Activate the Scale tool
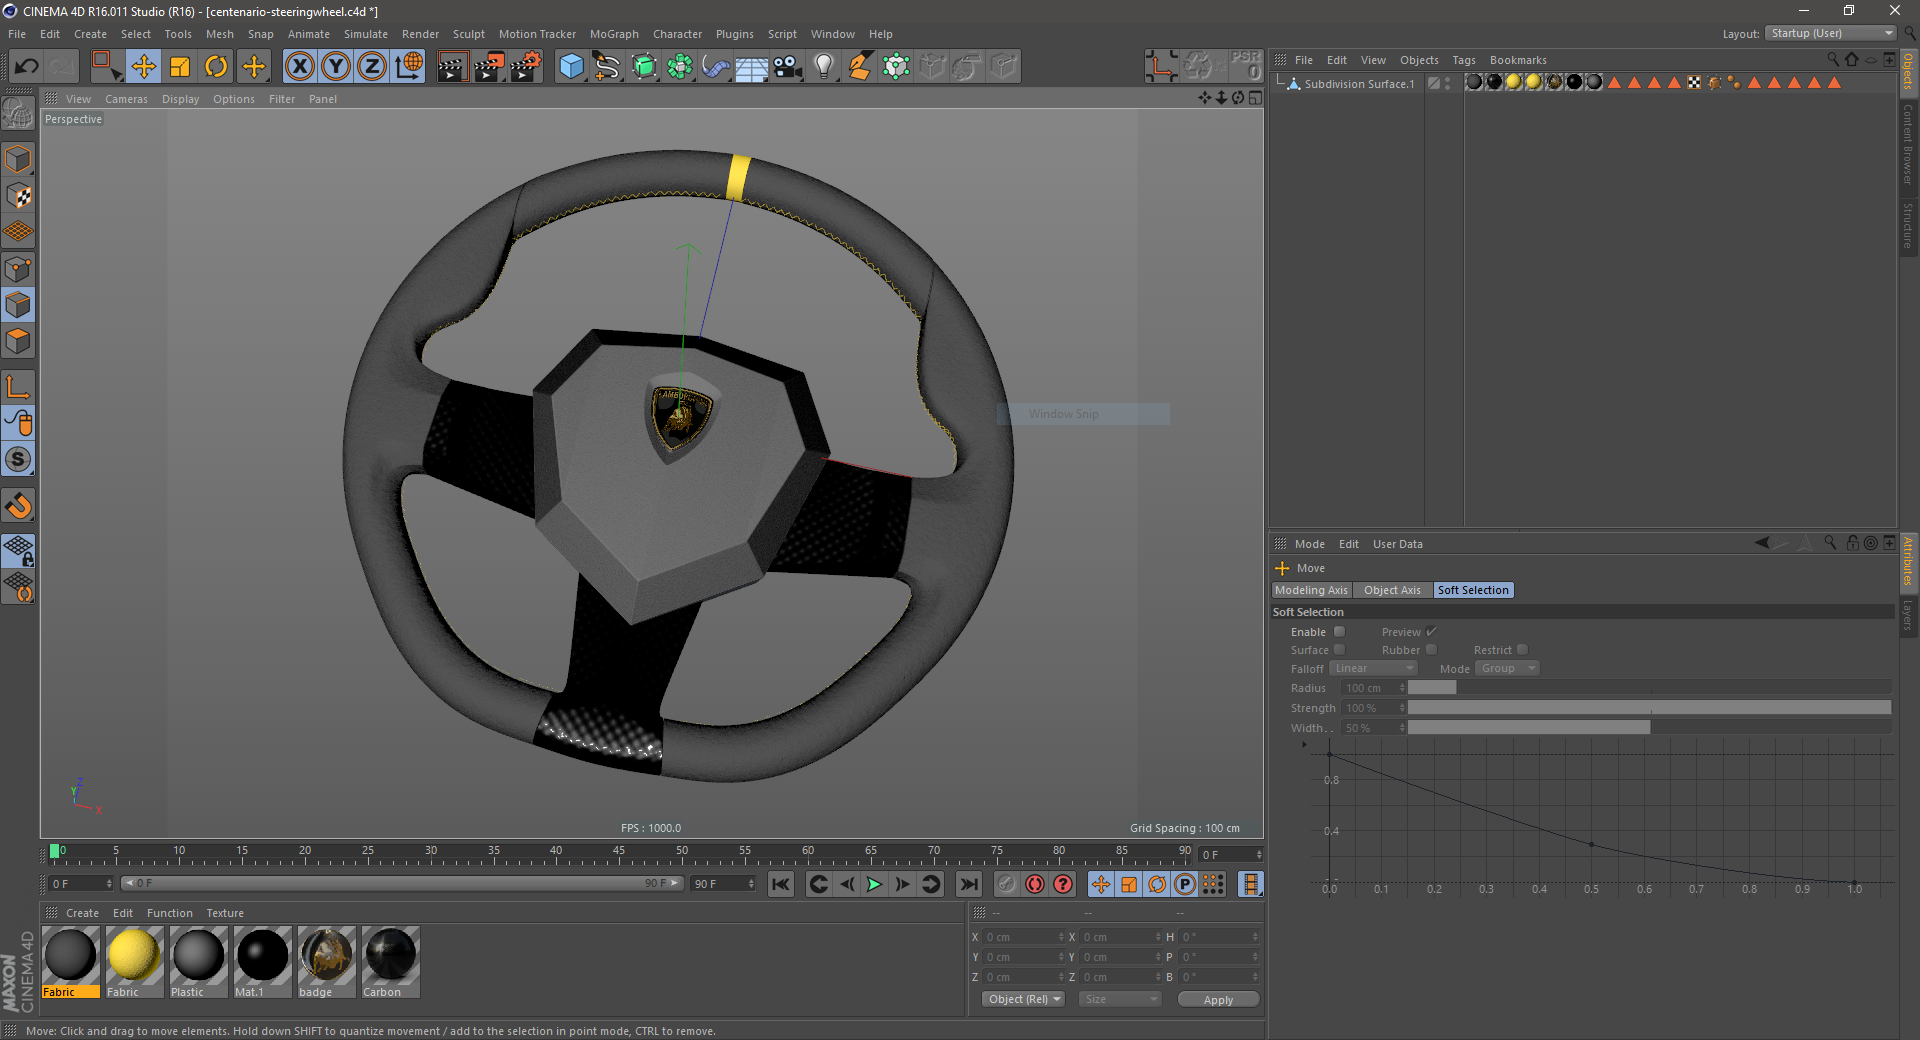This screenshot has width=1920, height=1040. pyautogui.click(x=180, y=67)
